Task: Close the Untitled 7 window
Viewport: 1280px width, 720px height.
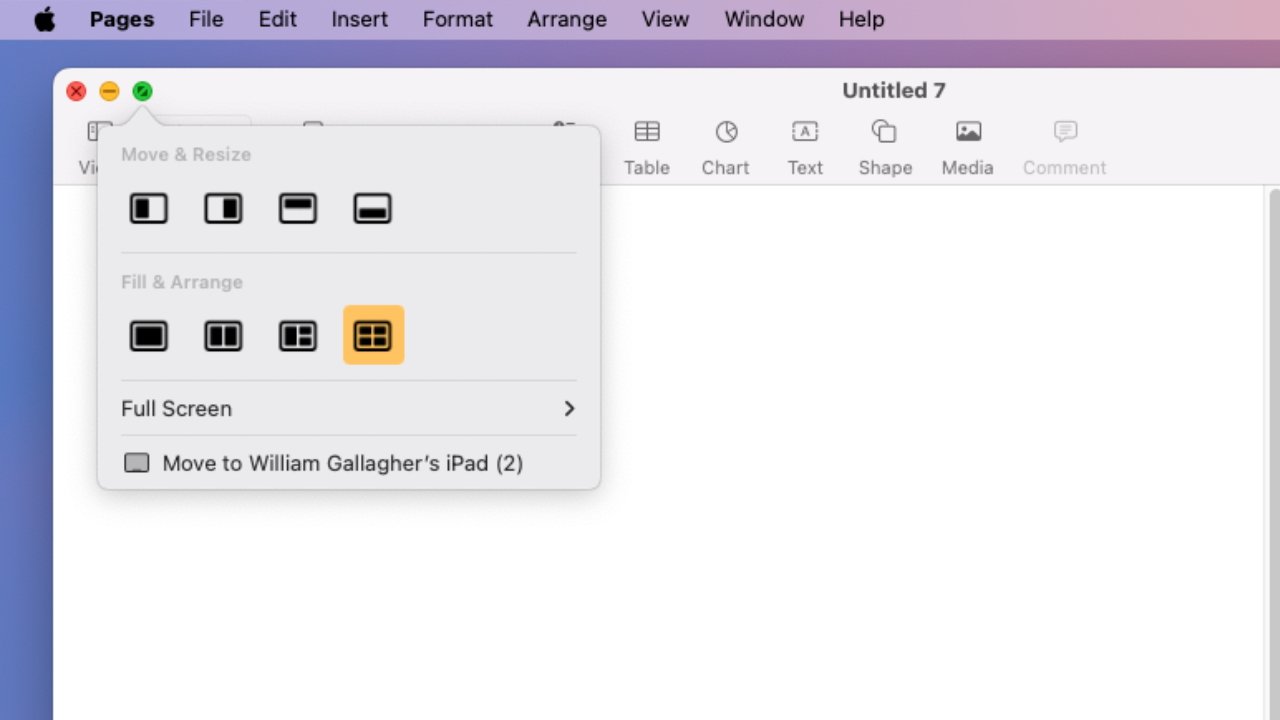Action: point(76,91)
